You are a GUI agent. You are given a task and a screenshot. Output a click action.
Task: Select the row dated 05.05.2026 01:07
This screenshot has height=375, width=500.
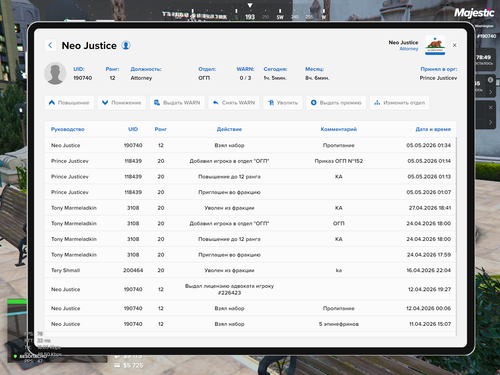click(x=250, y=192)
